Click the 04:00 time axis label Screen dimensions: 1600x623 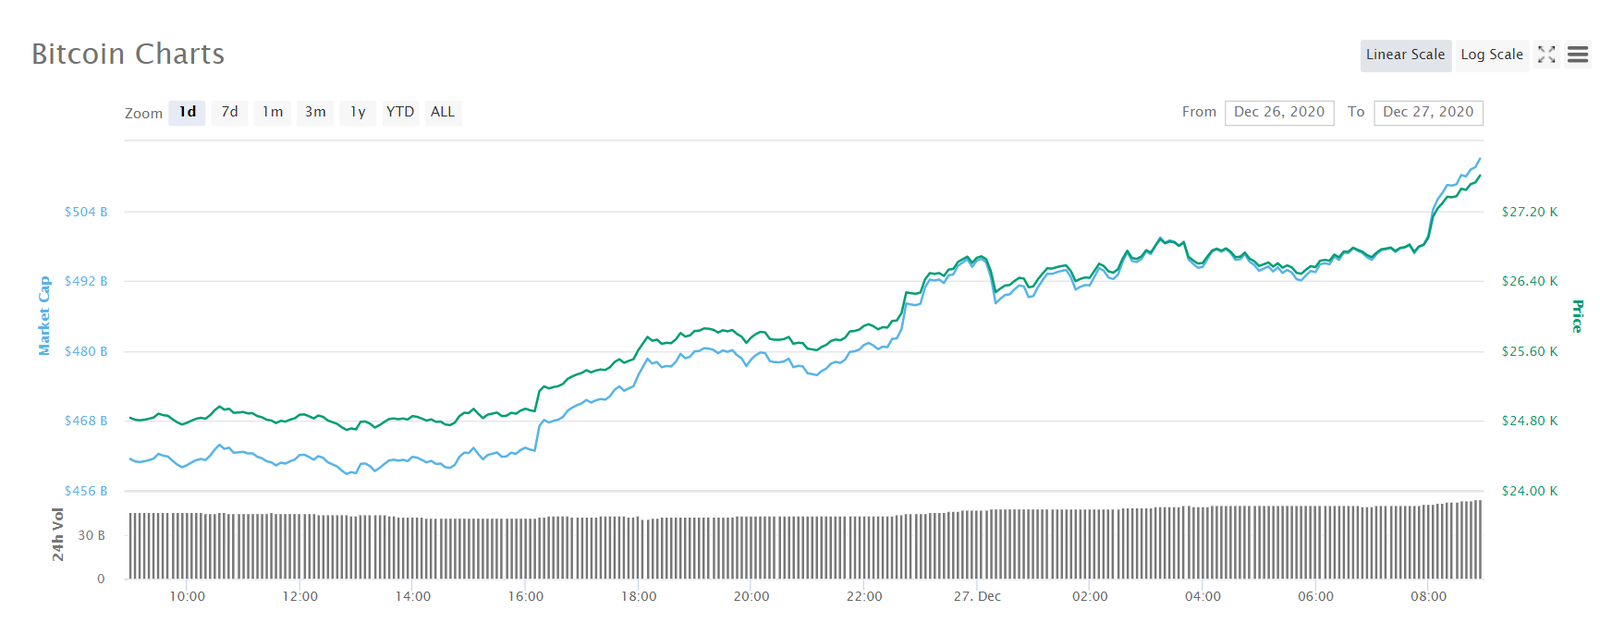(x=1203, y=597)
